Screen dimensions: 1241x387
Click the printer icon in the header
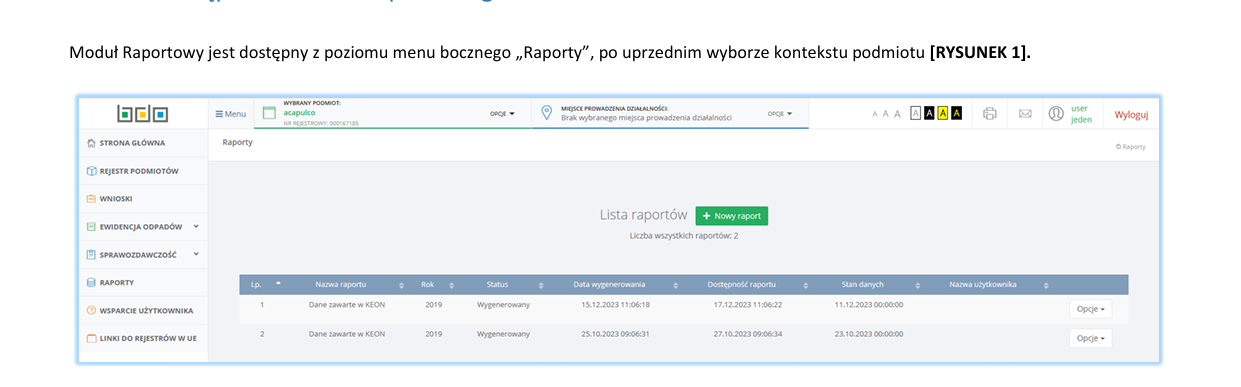[x=990, y=113]
